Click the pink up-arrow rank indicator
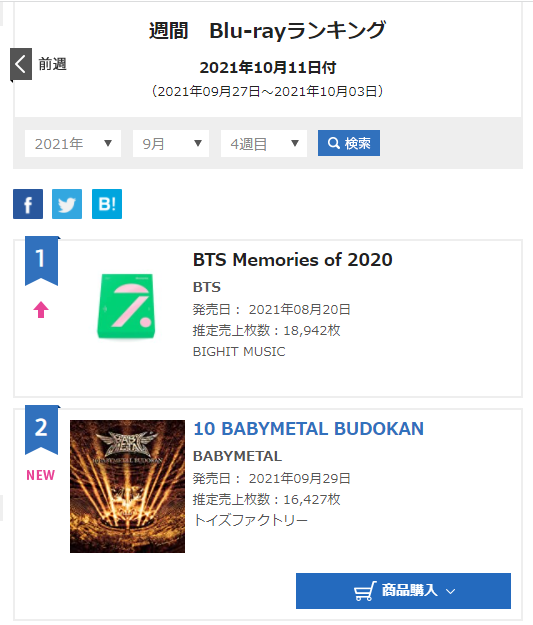This screenshot has width=533, height=625. click(x=41, y=310)
